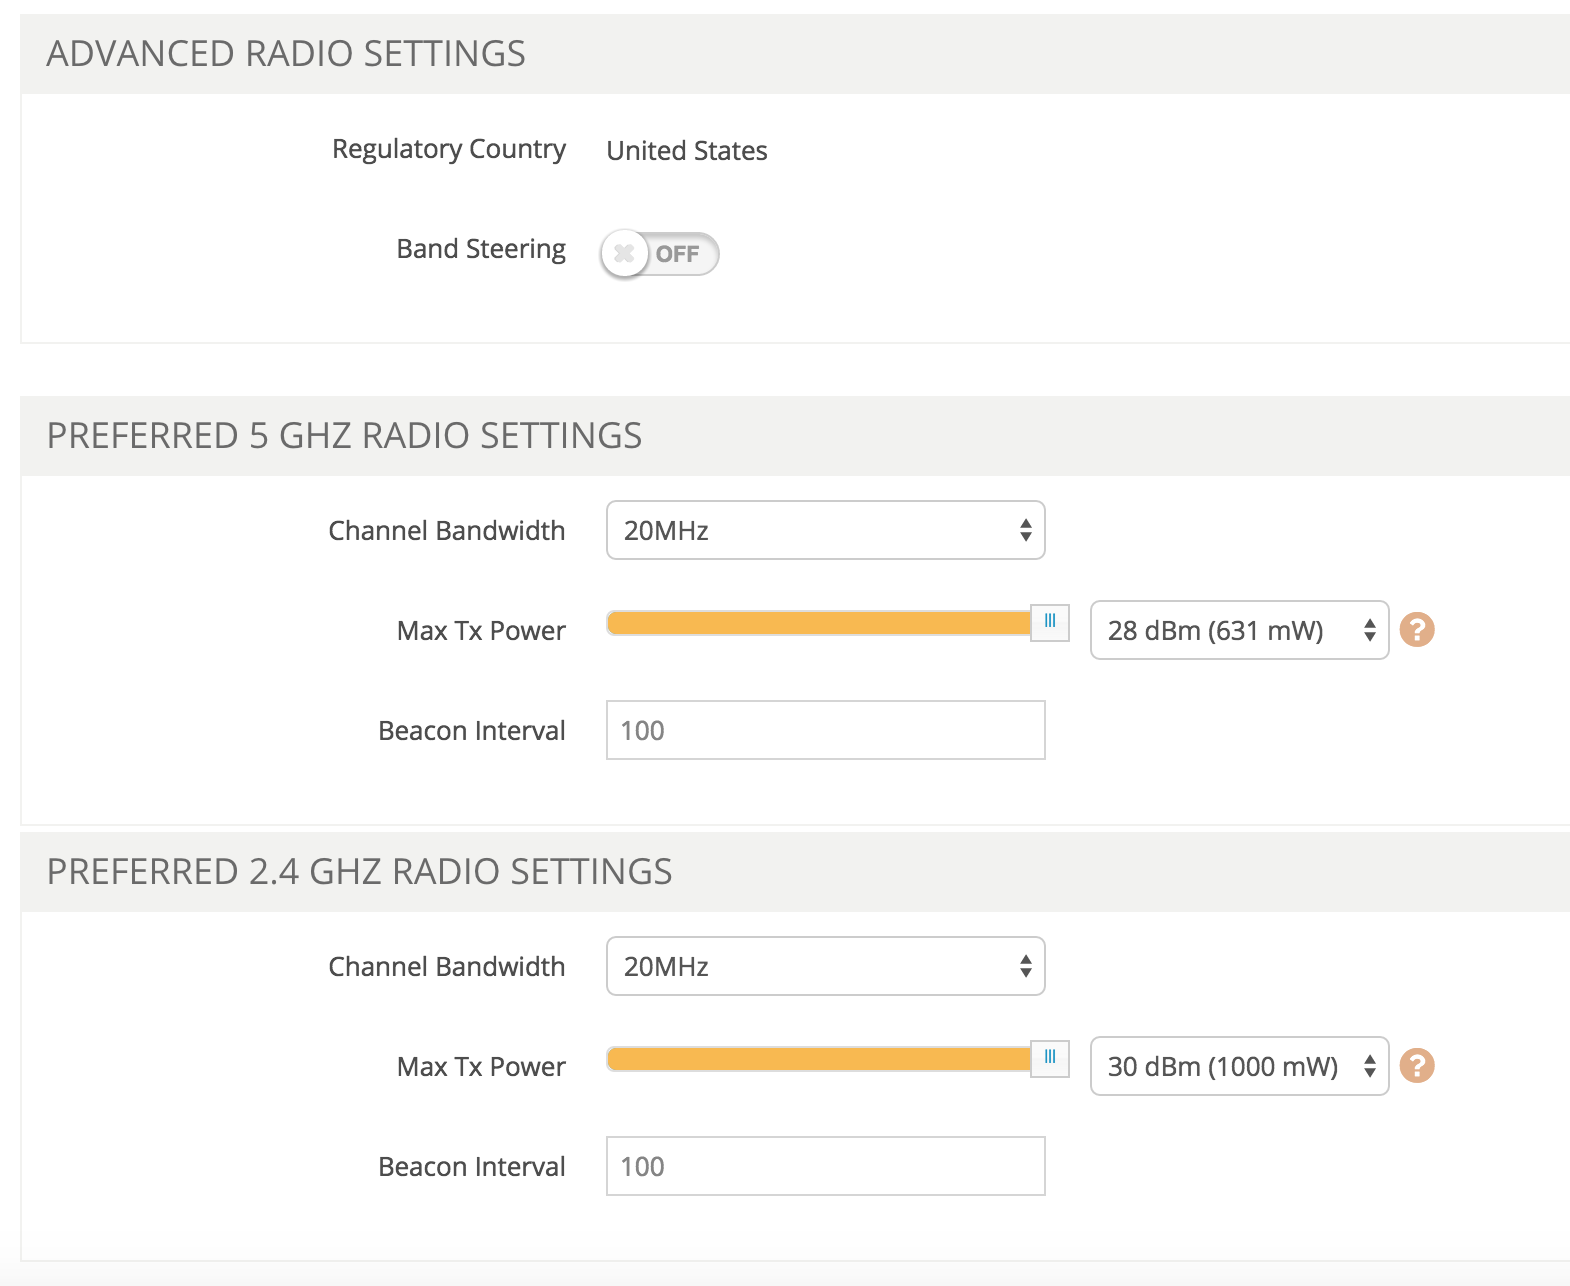This screenshot has height=1286, width=1570.
Task: Click the 2.4 GHz Max Tx Power orange slider track
Action: 819,1059
